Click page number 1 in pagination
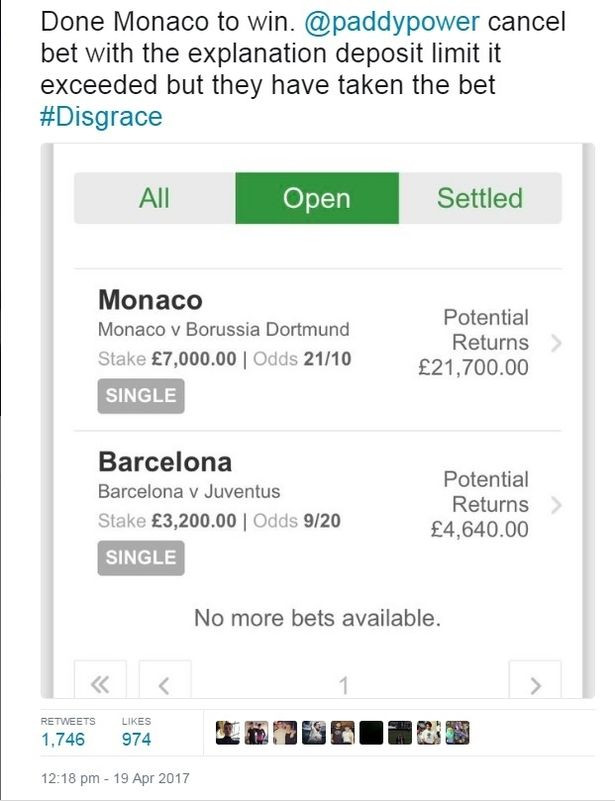 (343, 685)
